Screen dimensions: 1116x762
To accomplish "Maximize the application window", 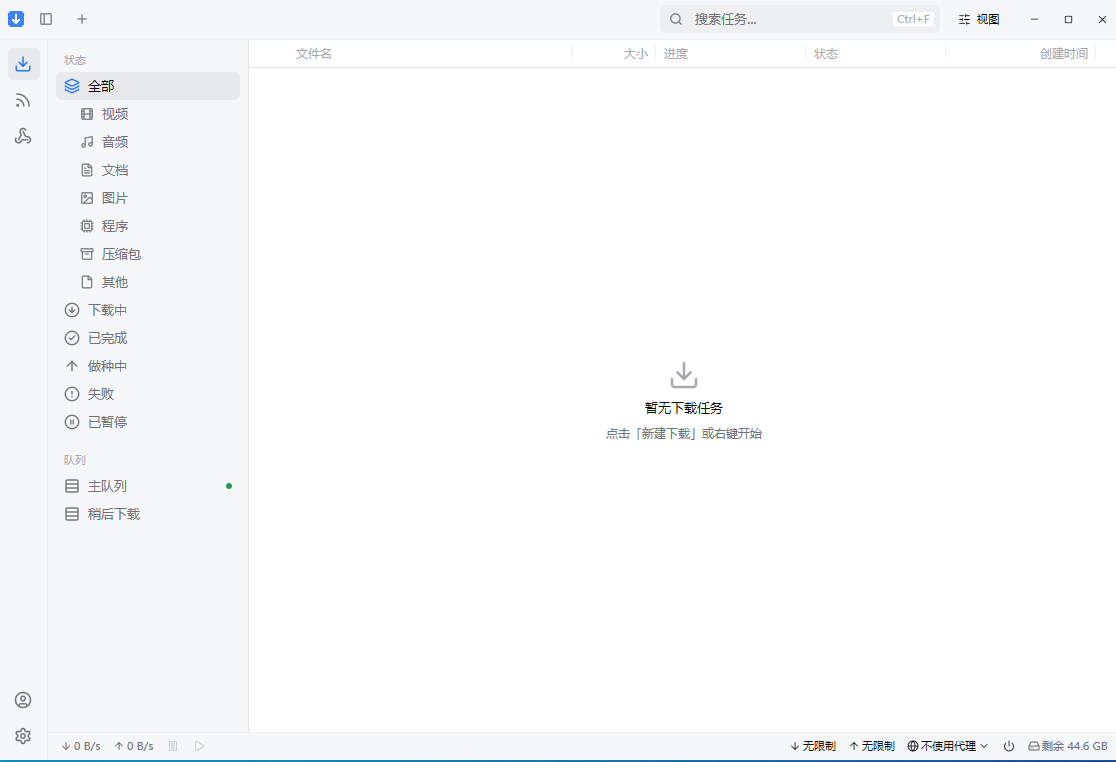I will coord(1068,19).
